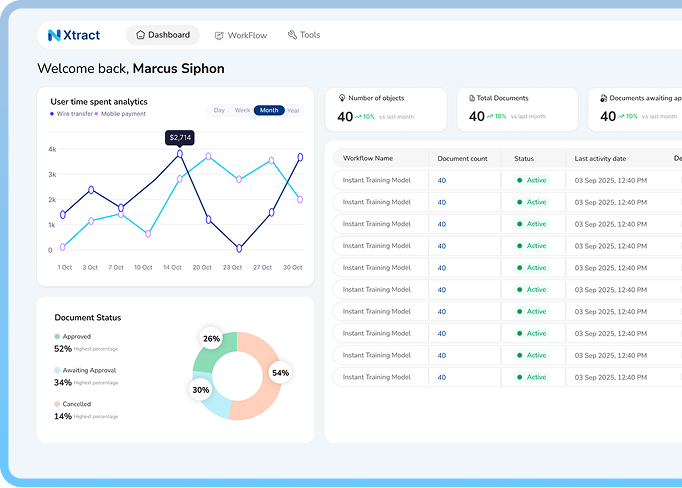Select the Month time range
Viewport: 682px width, 488px height.
click(268, 110)
